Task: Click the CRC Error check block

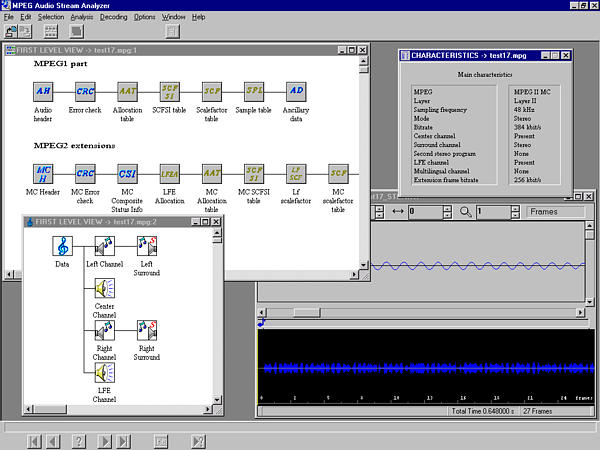Action: [x=85, y=92]
